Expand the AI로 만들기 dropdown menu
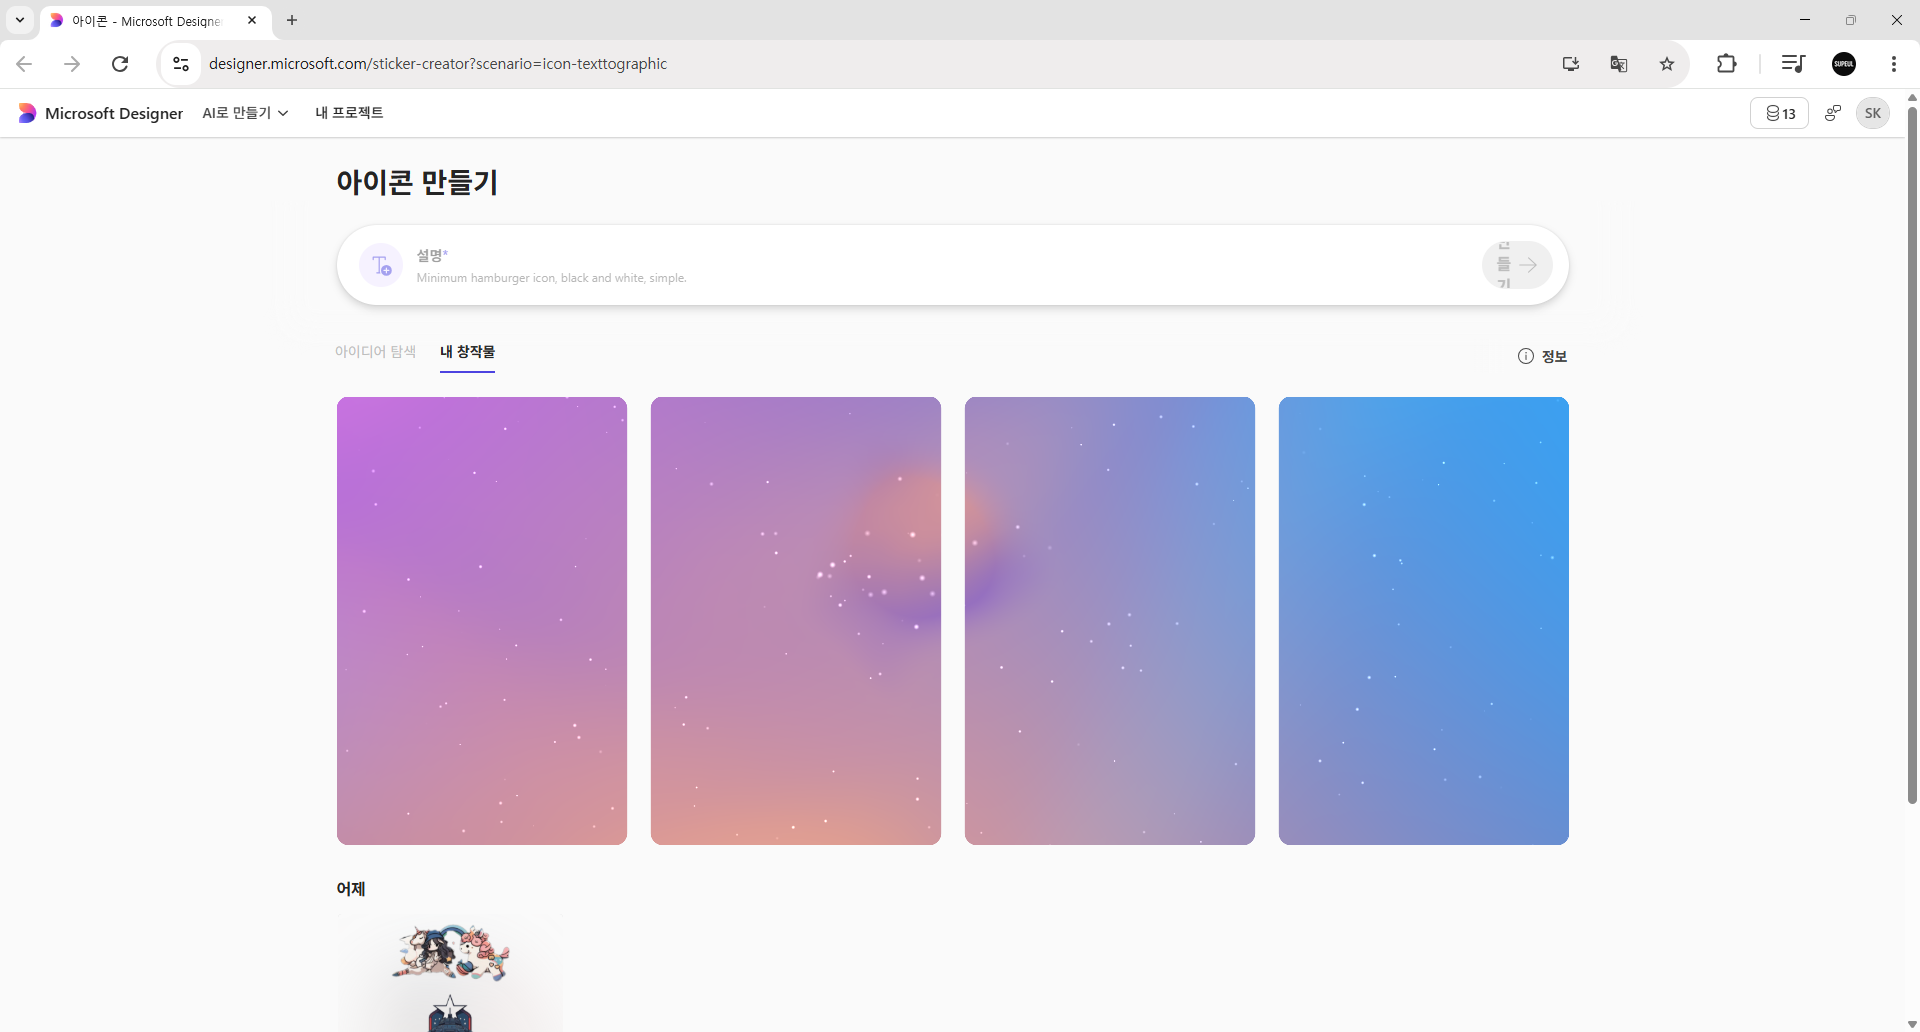The height and width of the screenshot is (1032, 1920). tap(245, 113)
